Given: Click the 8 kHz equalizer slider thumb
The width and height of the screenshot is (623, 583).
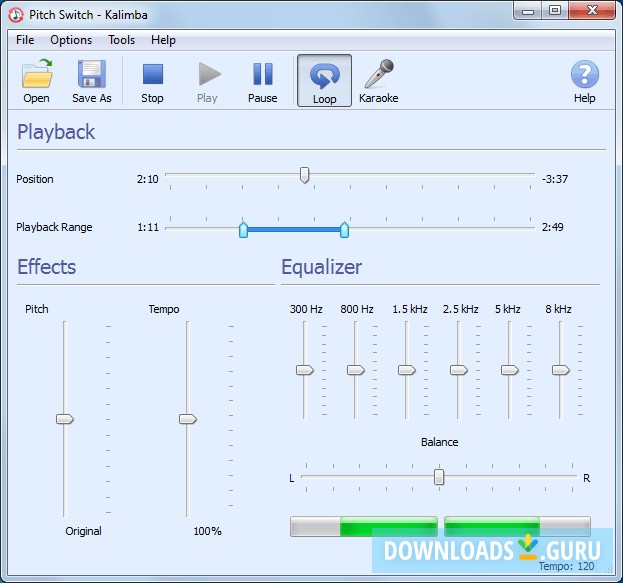Looking at the screenshot, I should 561,370.
